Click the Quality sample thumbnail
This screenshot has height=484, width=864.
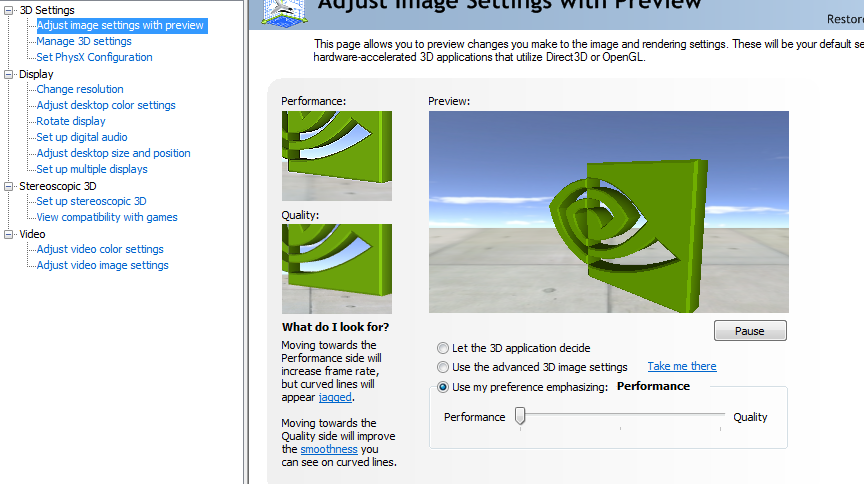click(x=337, y=268)
